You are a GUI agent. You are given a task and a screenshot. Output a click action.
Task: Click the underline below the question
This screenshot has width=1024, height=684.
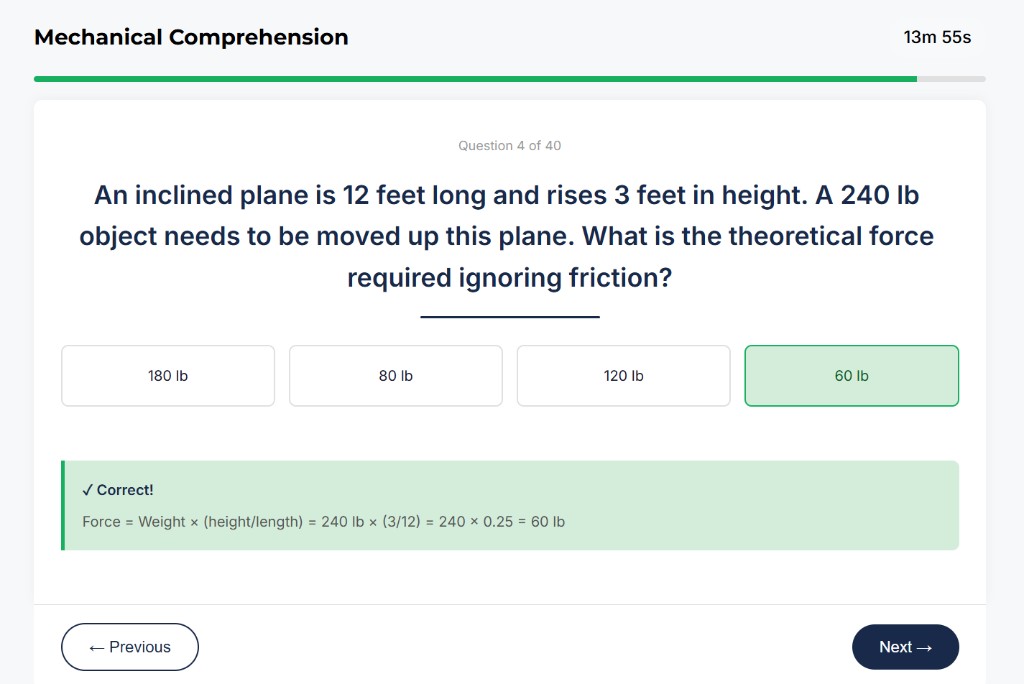(x=509, y=317)
